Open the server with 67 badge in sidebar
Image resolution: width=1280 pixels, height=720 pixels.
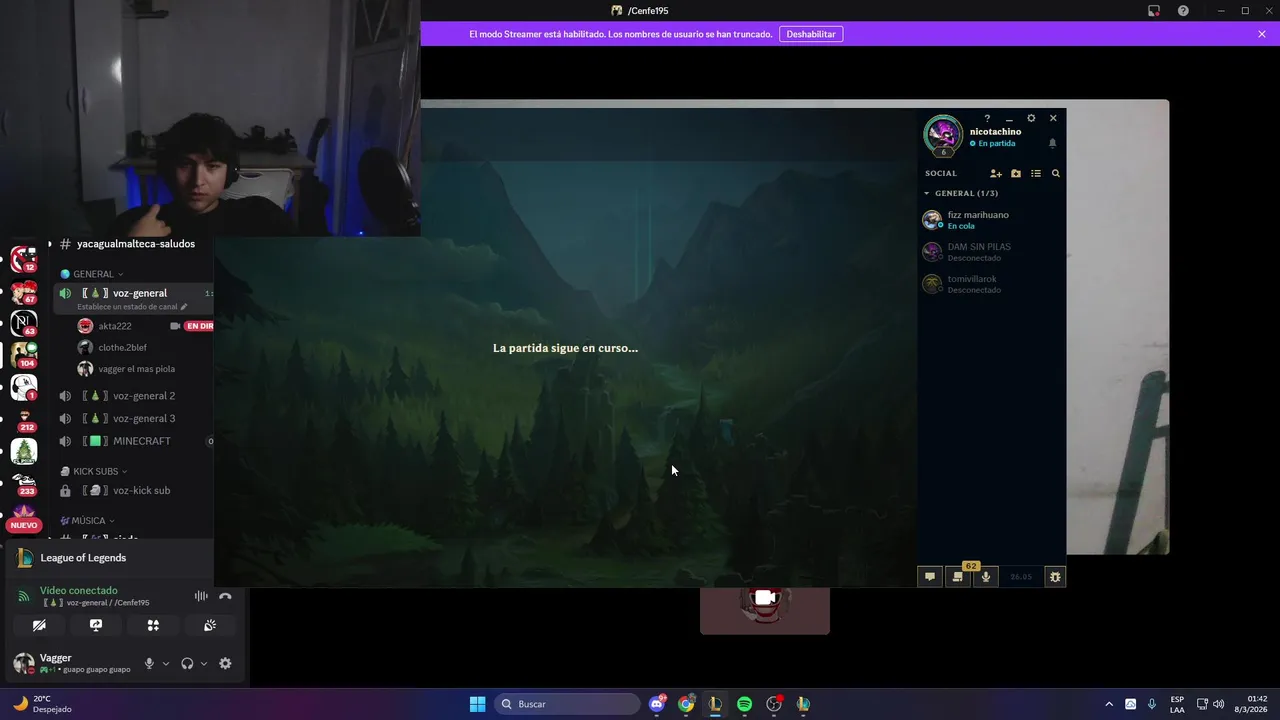pyautogui.click(x=24, y=291)
